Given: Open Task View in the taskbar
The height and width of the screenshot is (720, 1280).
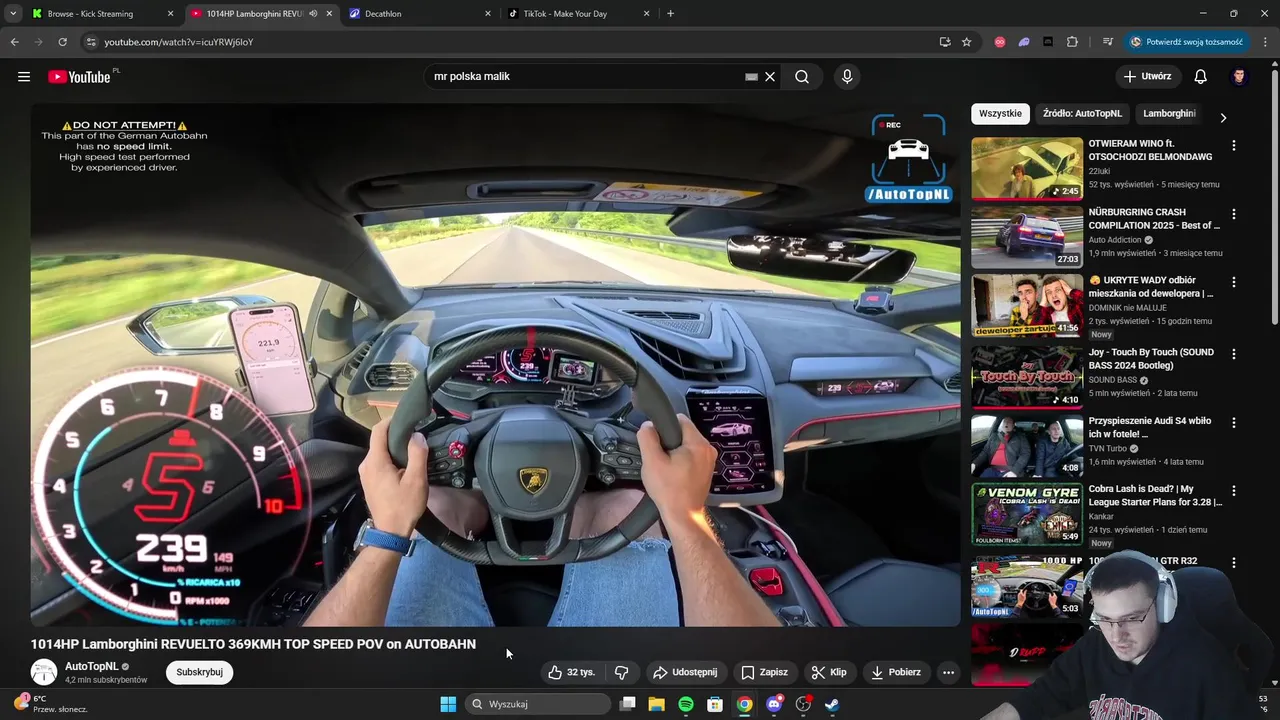Looking at the screenshot, I should pos(627,704).
